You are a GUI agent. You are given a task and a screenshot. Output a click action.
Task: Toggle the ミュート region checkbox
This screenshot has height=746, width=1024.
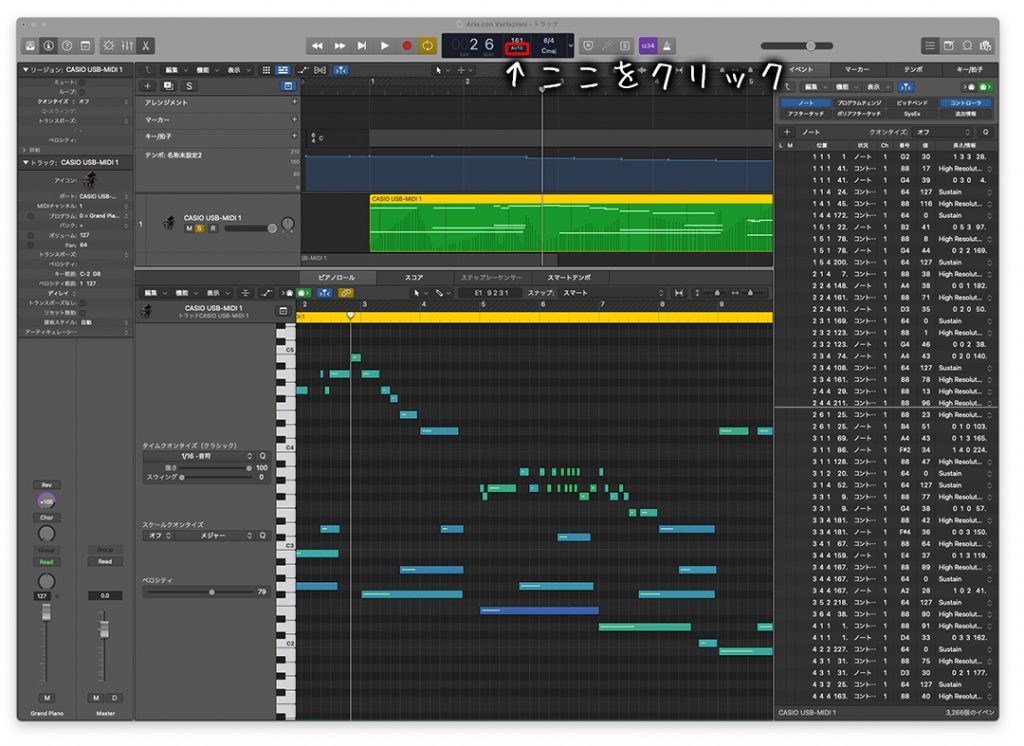click(82, 82)
